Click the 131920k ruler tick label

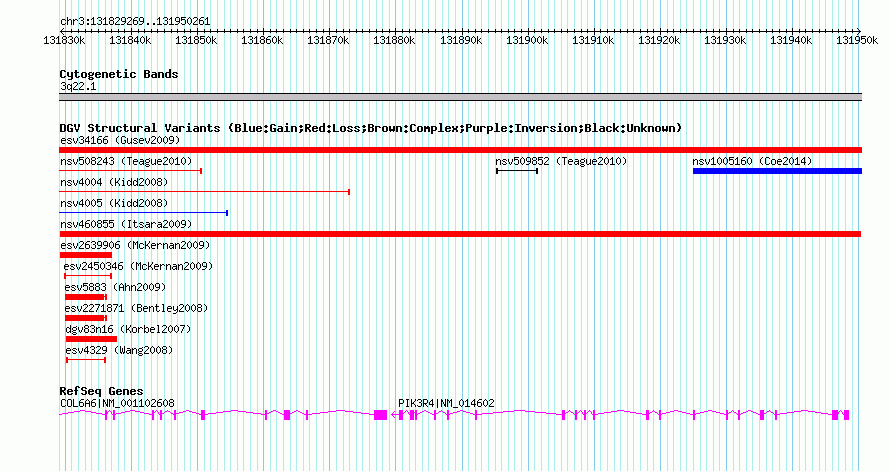point(659,40)
